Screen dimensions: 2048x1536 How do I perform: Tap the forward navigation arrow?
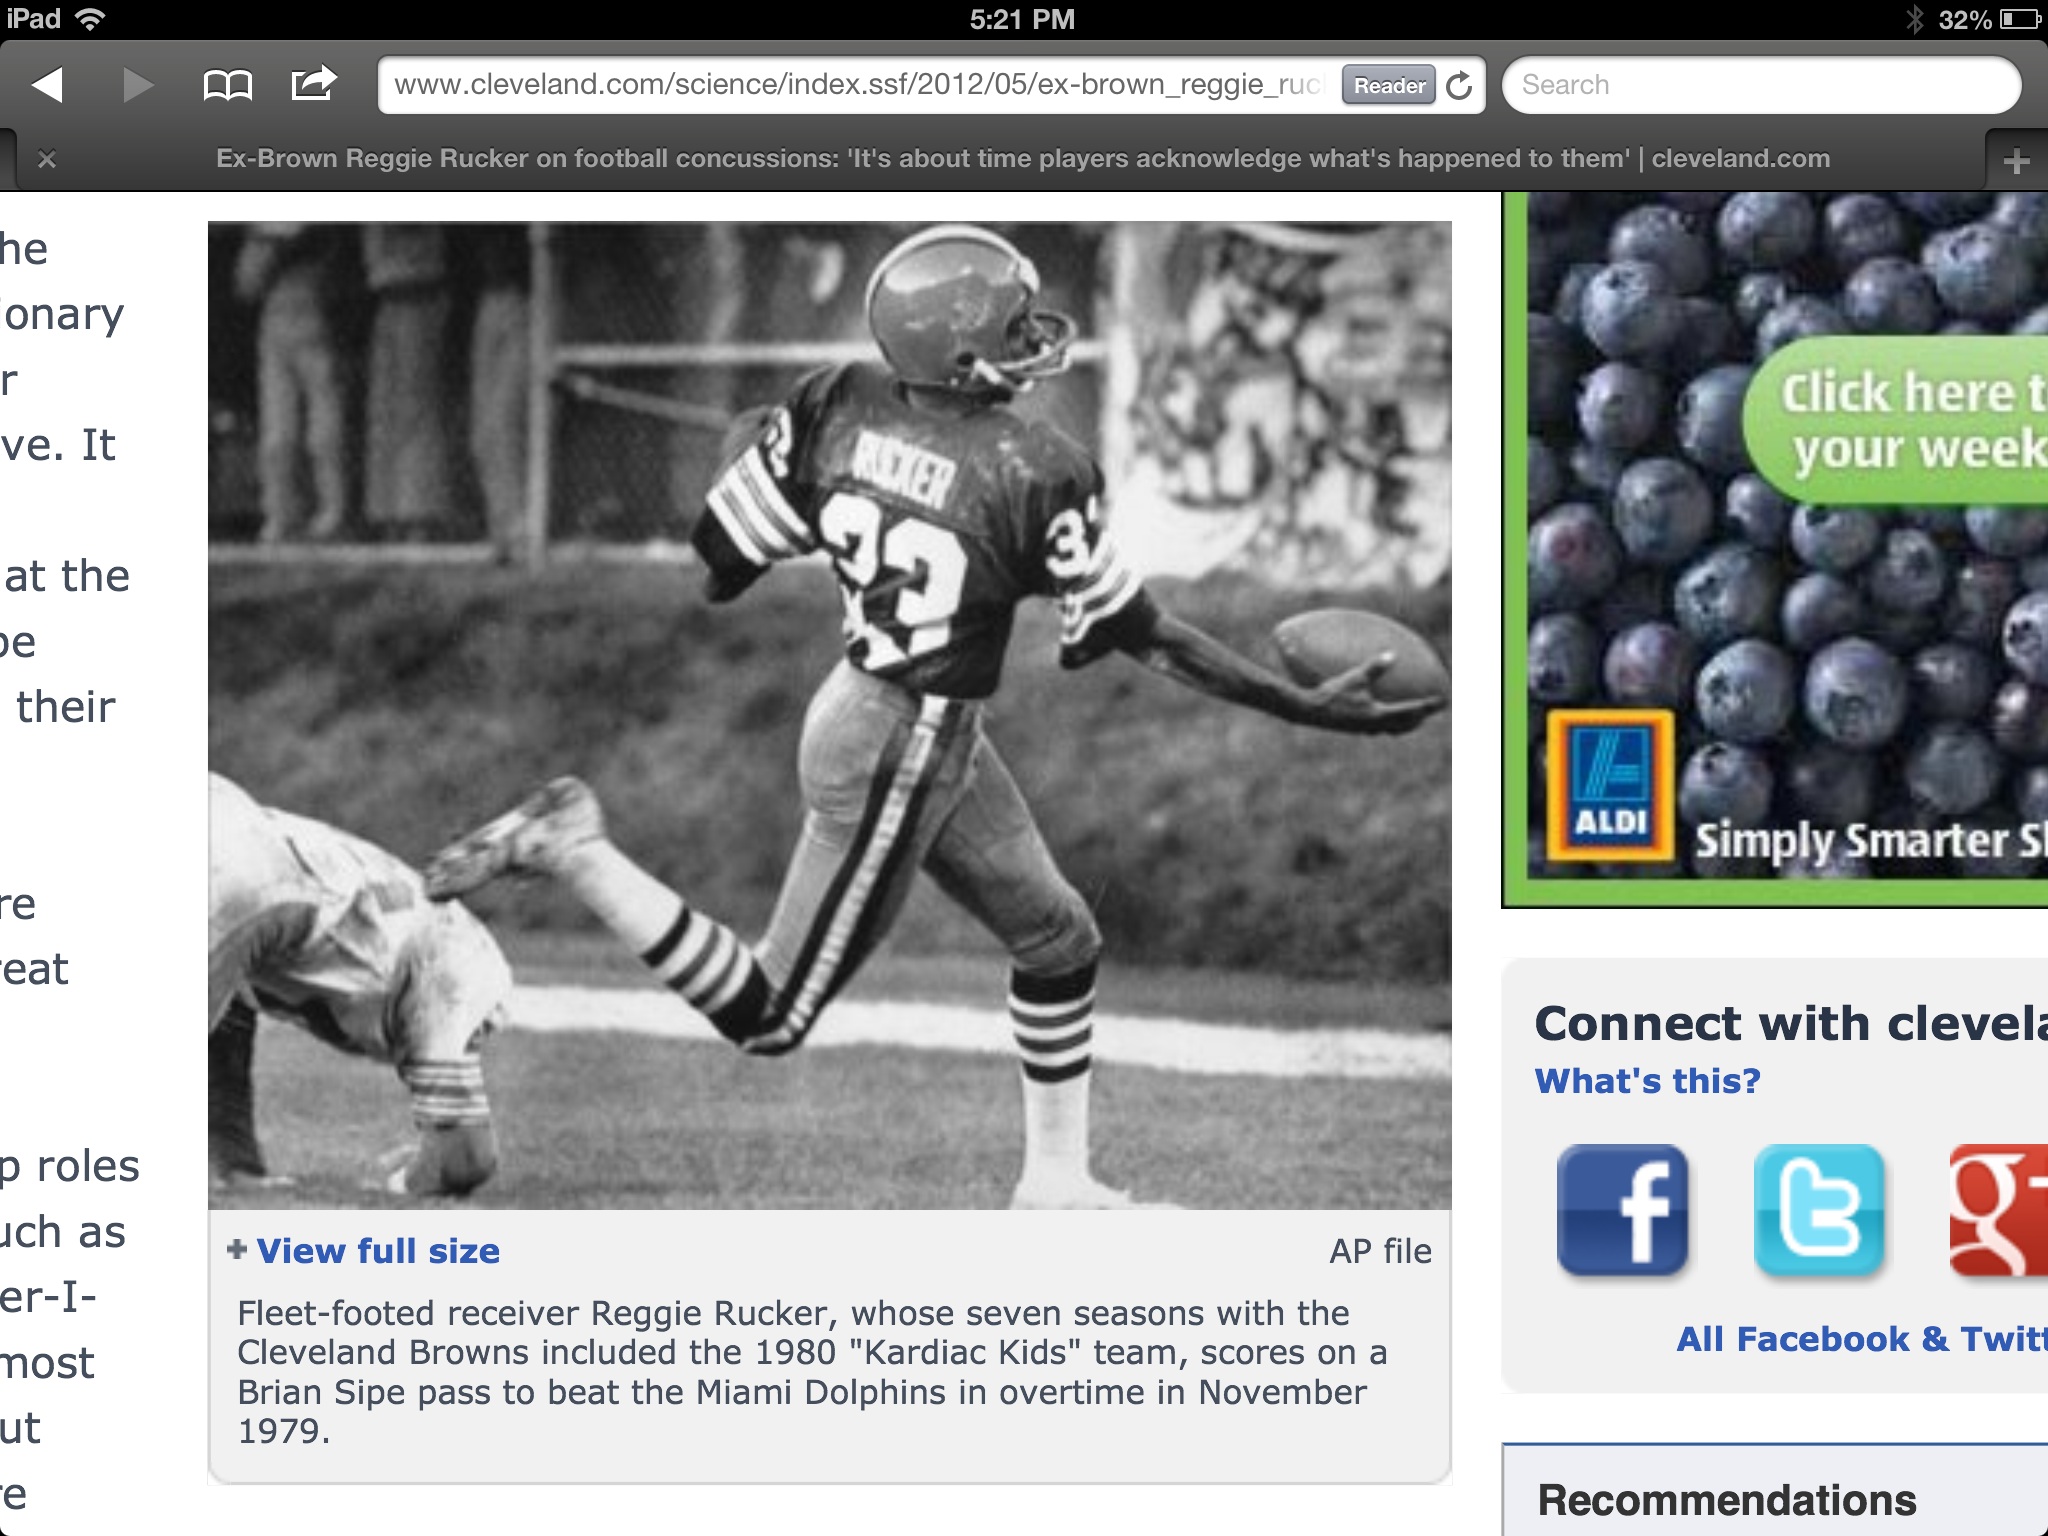click(138, 85)
